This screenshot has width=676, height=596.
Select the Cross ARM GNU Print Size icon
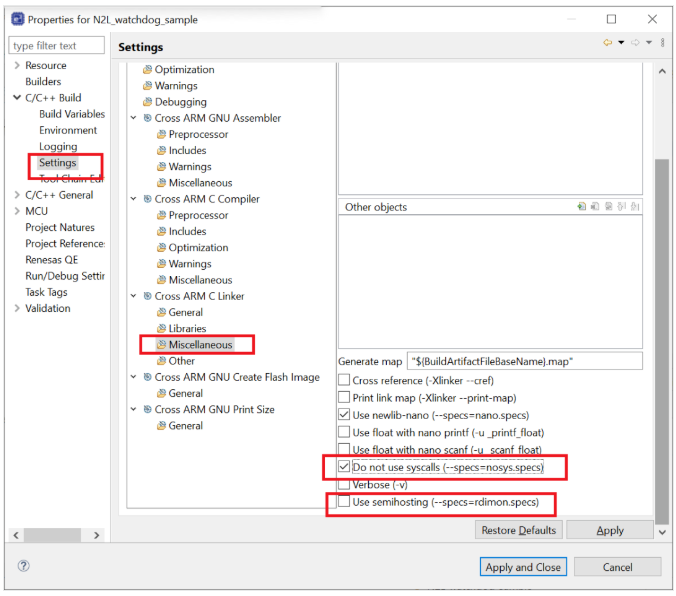147,409
